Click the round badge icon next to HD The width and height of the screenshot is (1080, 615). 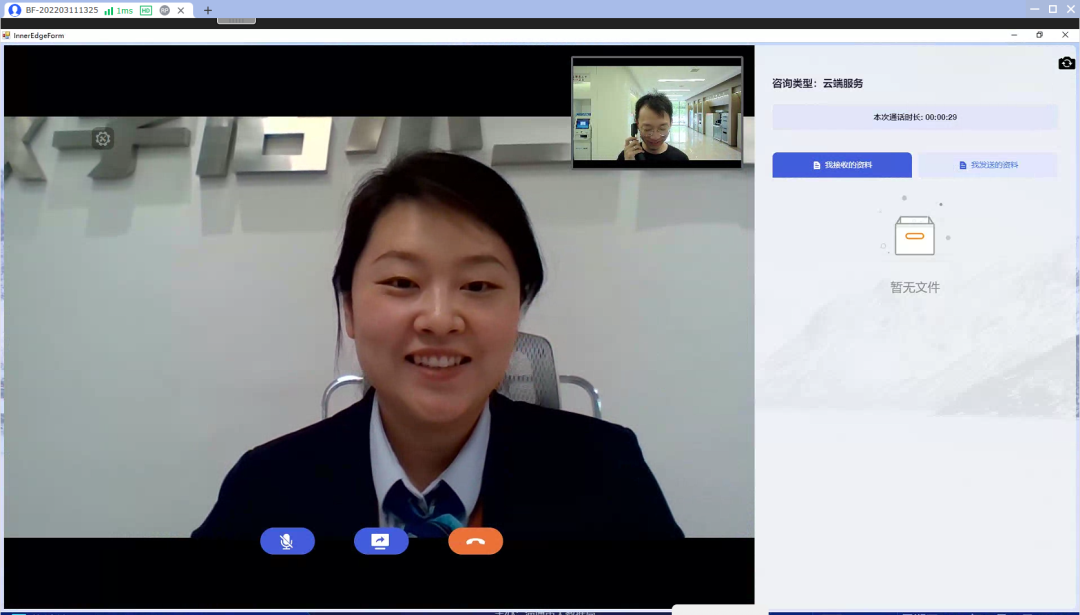(165, 10)
